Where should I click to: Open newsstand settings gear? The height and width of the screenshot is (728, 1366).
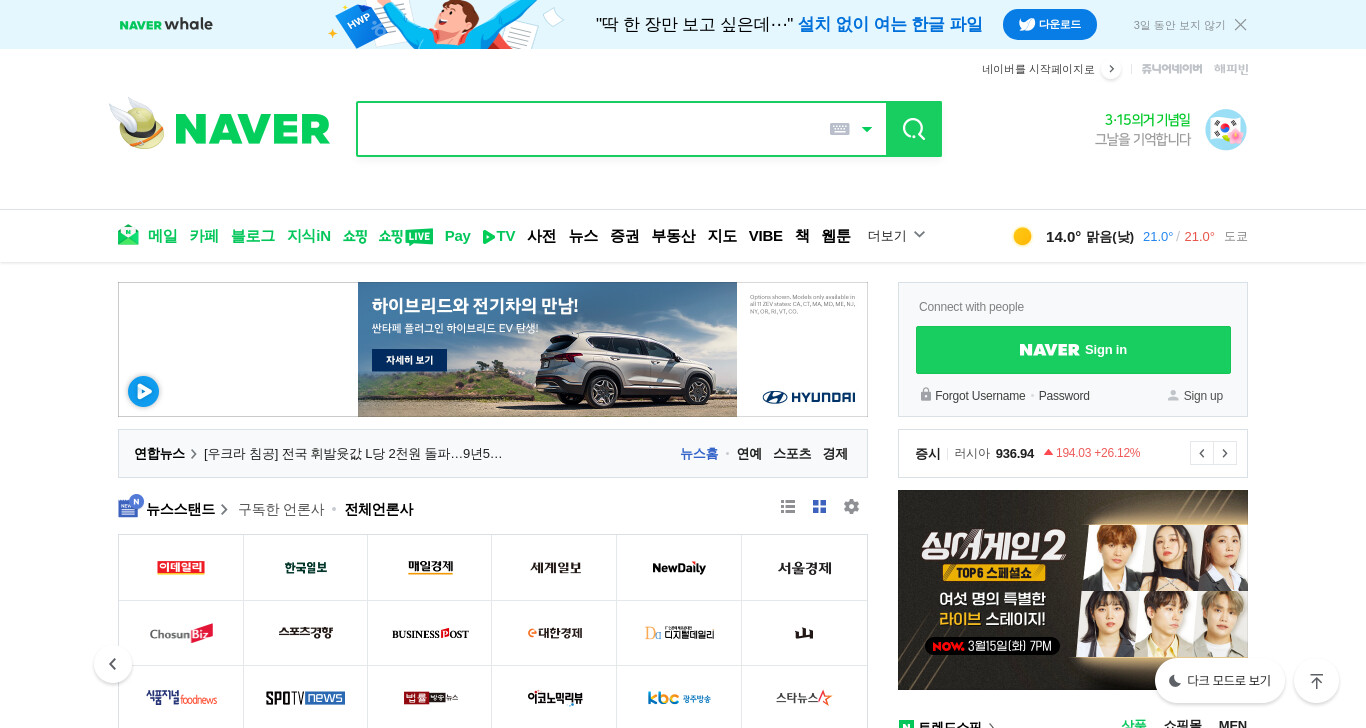[x=851, y=507]
